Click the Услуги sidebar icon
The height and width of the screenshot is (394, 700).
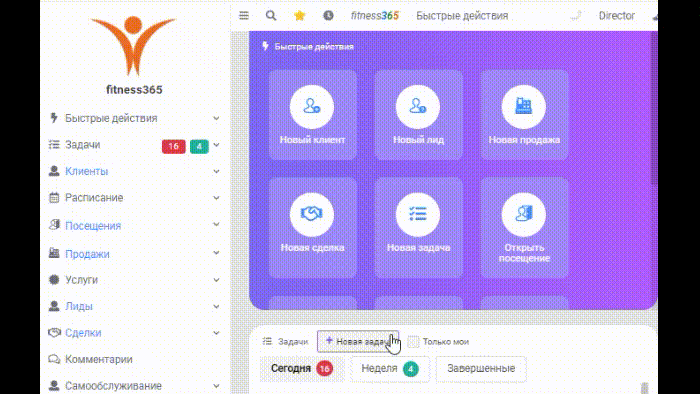point(54,280)
